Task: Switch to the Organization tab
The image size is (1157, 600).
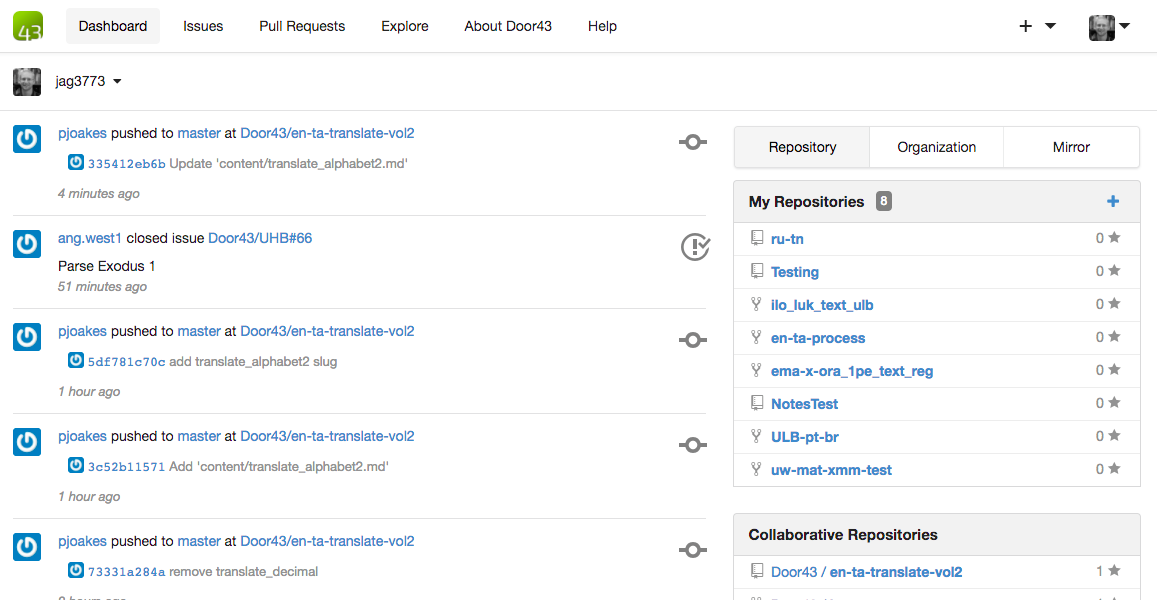Action: coord(936,147)
